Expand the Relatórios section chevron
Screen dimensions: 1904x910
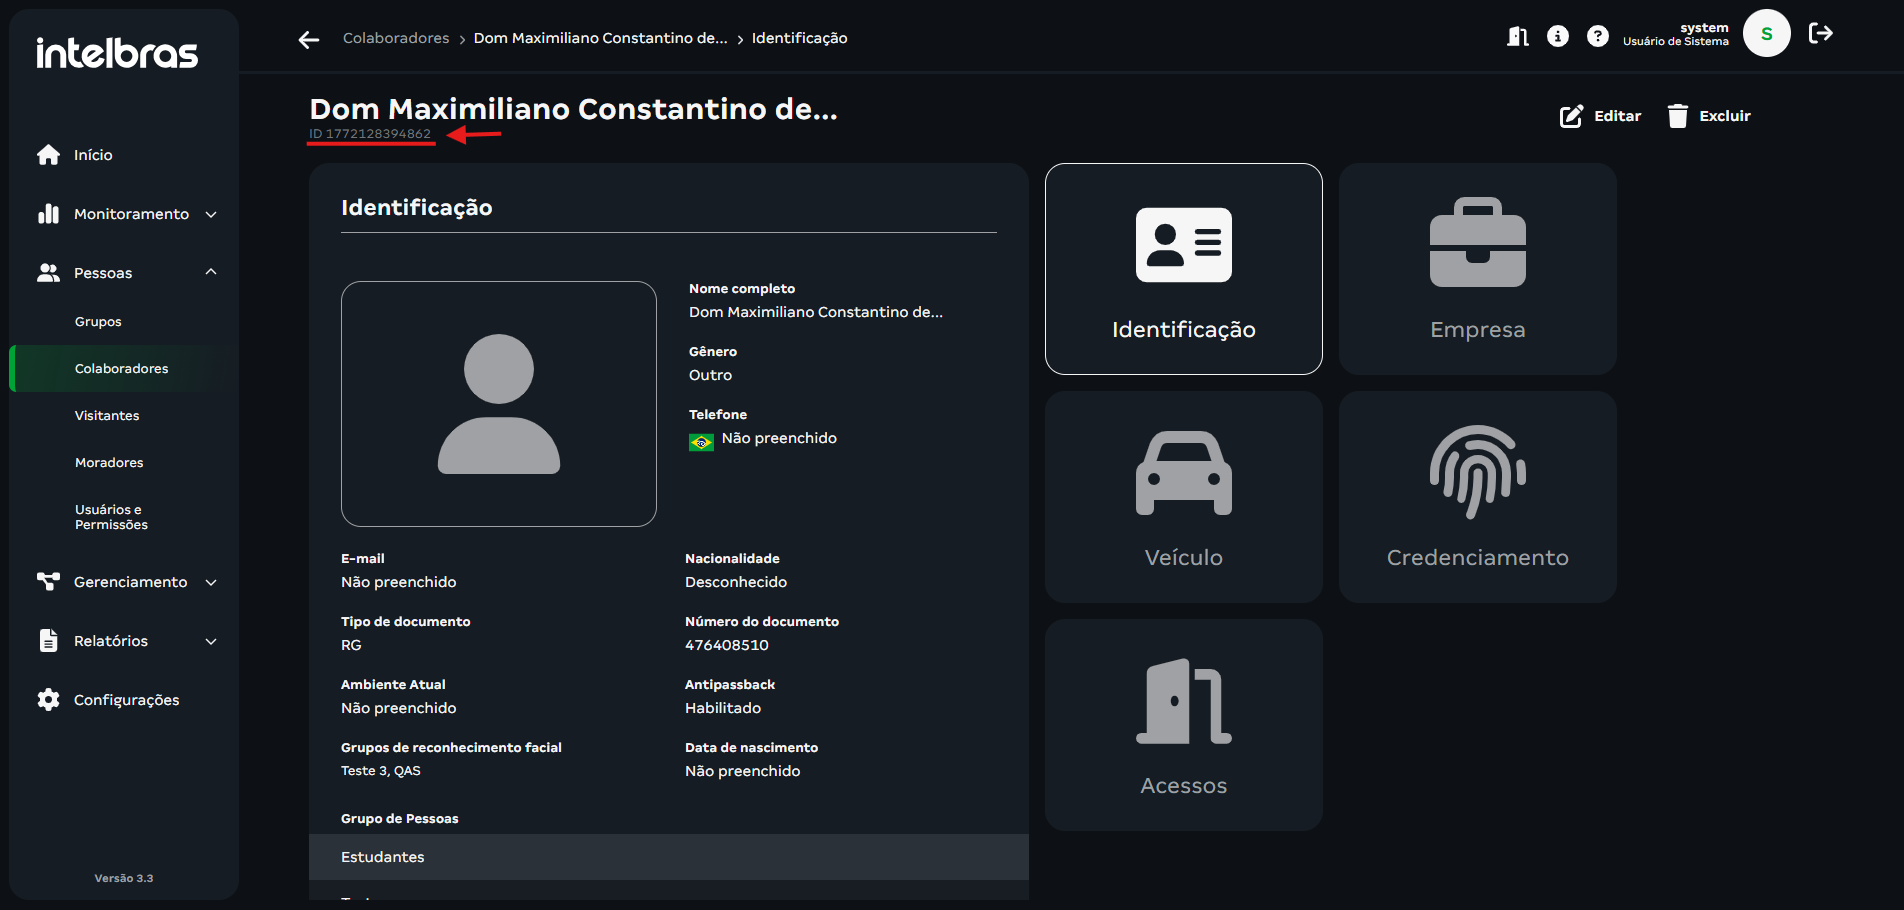pyautogui.click(x=211, y=641)
